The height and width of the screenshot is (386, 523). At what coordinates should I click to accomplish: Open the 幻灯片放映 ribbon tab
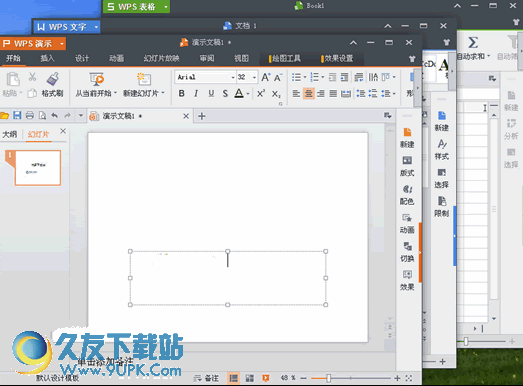click(161, 58)
